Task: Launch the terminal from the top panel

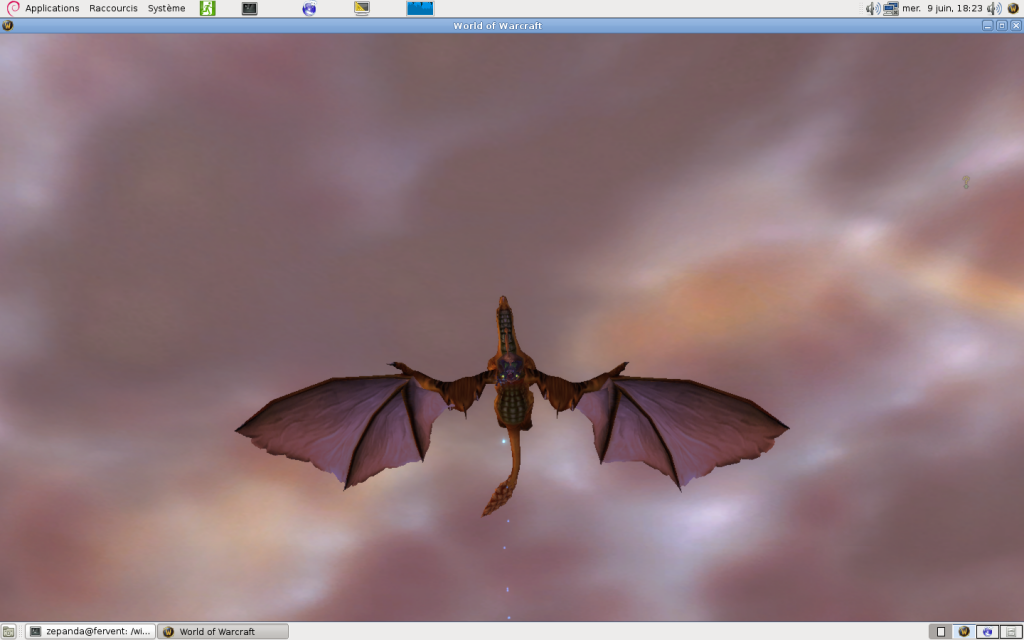Action: [x=249, y=8]
